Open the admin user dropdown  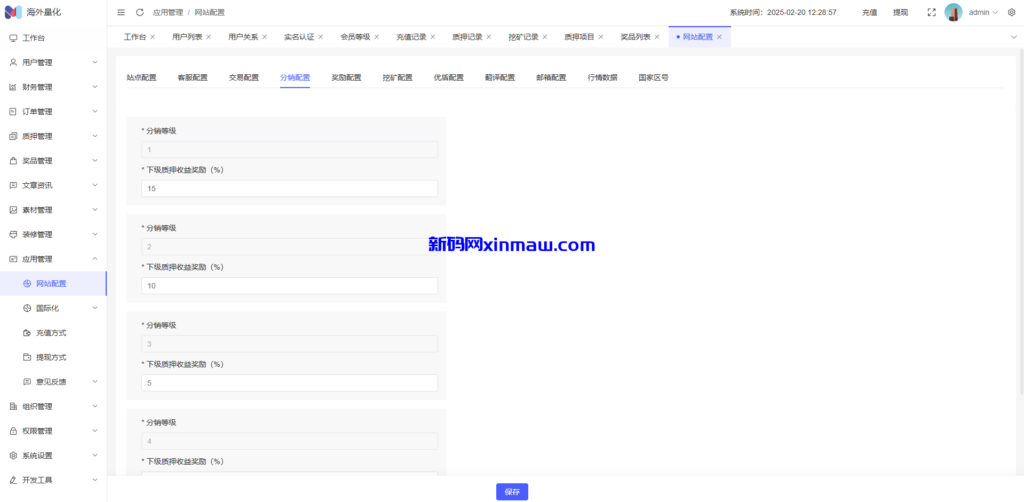coord(983,12)
